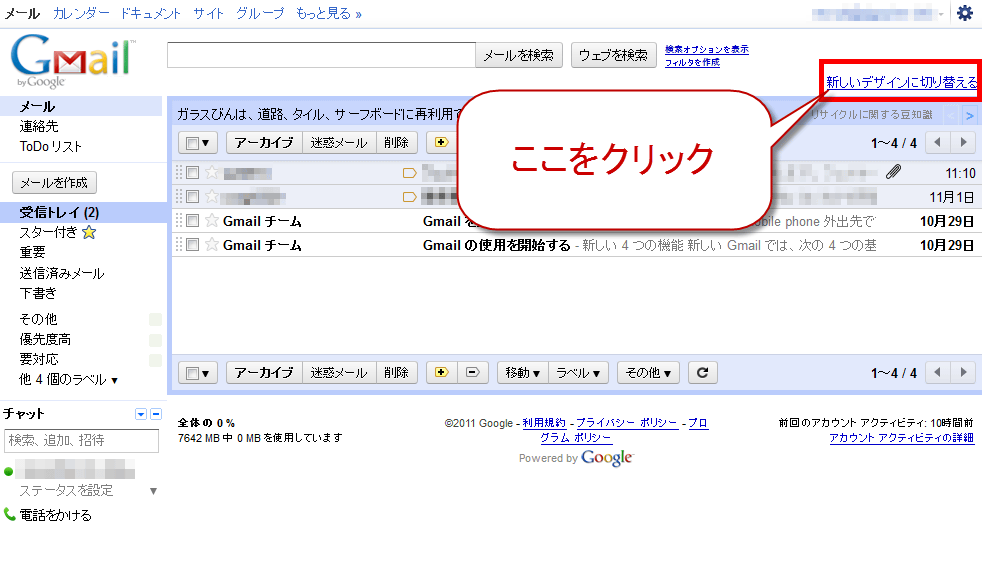The image size is (982, 588).
Task: Mark as not important in bottom toolbar
Action: coord(473,373)
